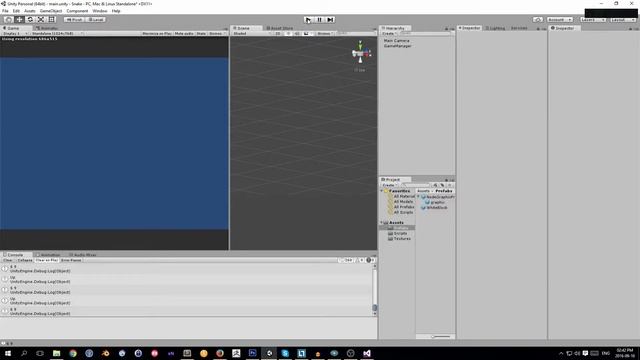
Task: Select All Materials favorite search
Action: pos(401,196)
